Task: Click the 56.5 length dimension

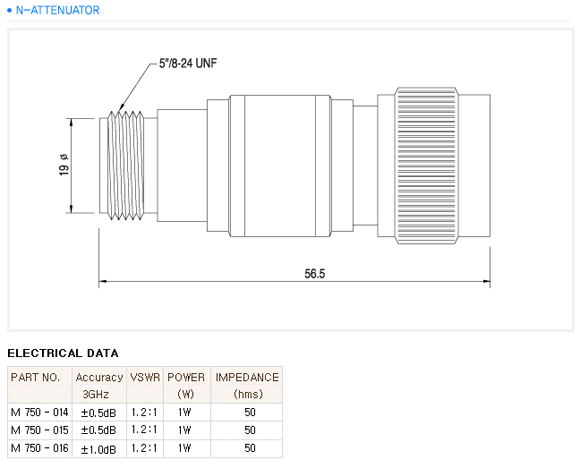Action: (x=315, y=274)
